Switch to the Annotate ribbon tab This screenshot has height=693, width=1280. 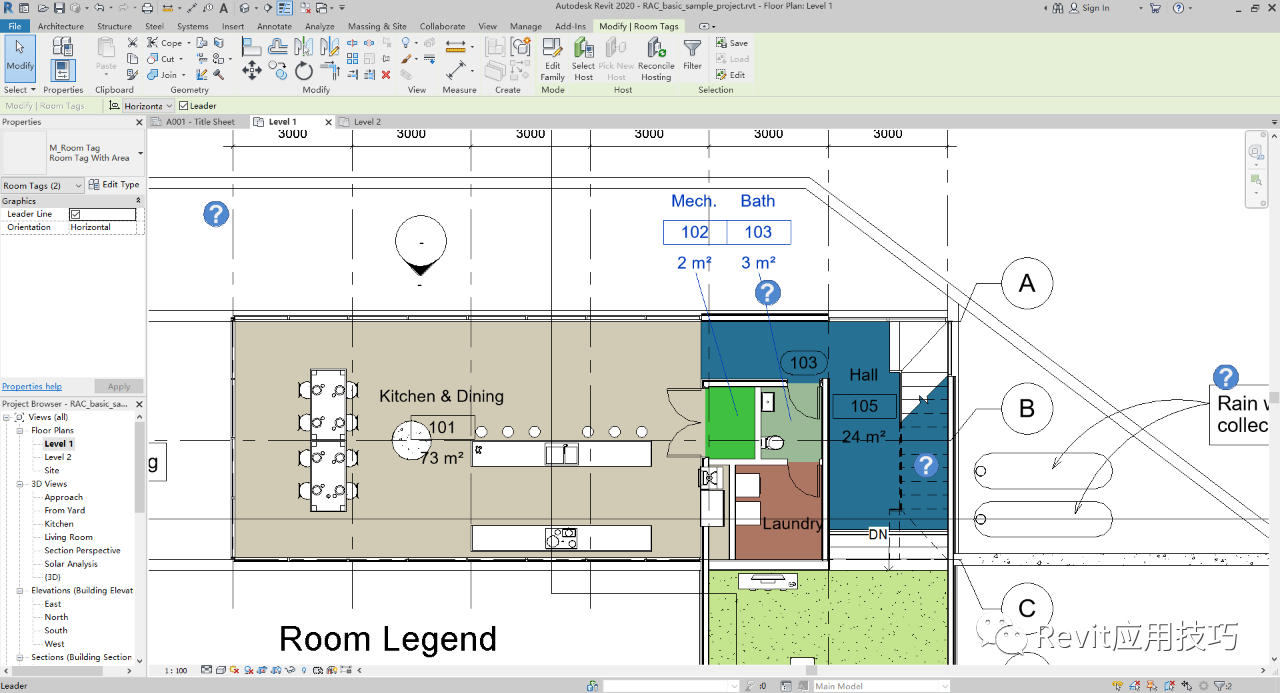(274, 26)
